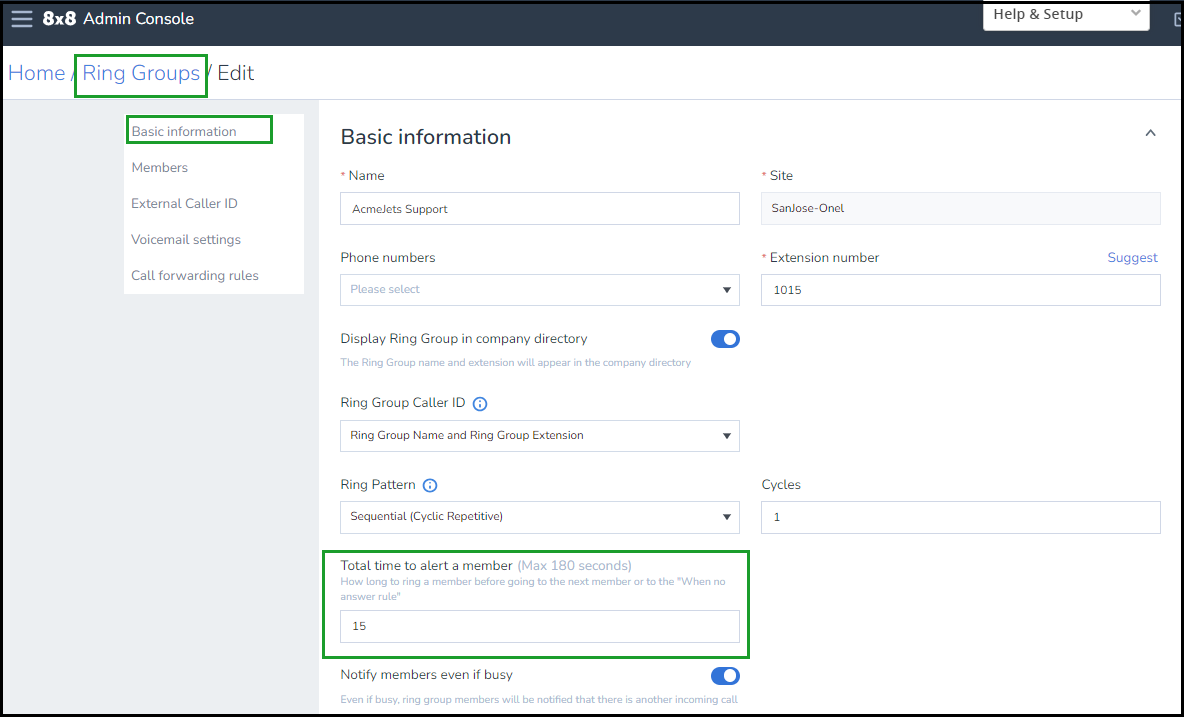Go to Call forwarding rules section
1184x717 pixels.
click(x=195, y=275)
